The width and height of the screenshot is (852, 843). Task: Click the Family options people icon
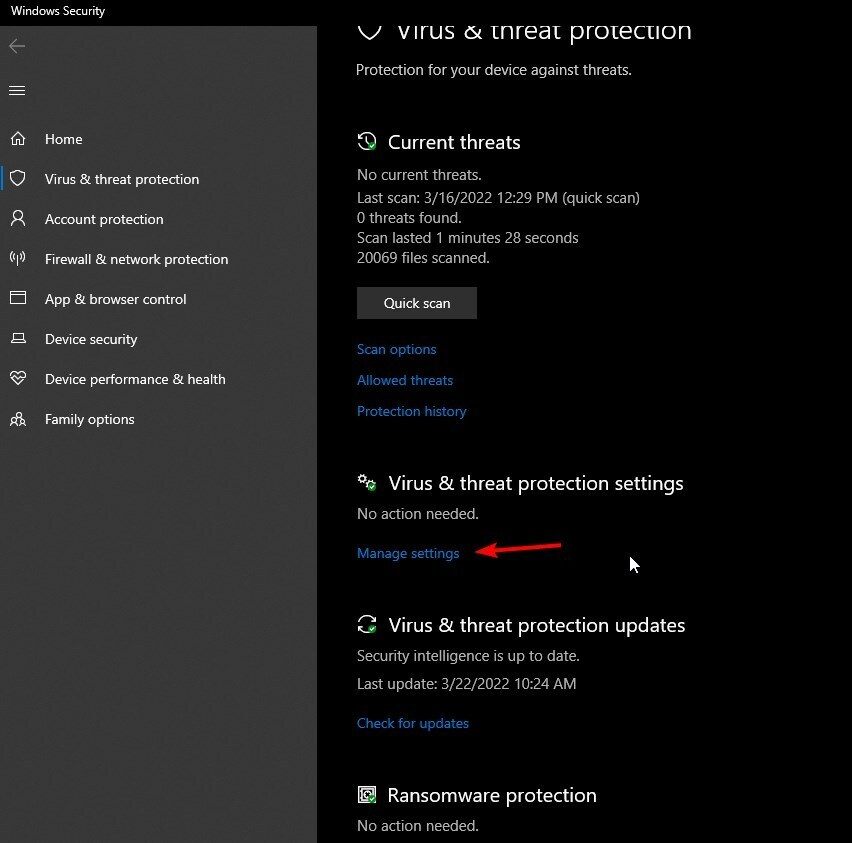tap(18, 419)
